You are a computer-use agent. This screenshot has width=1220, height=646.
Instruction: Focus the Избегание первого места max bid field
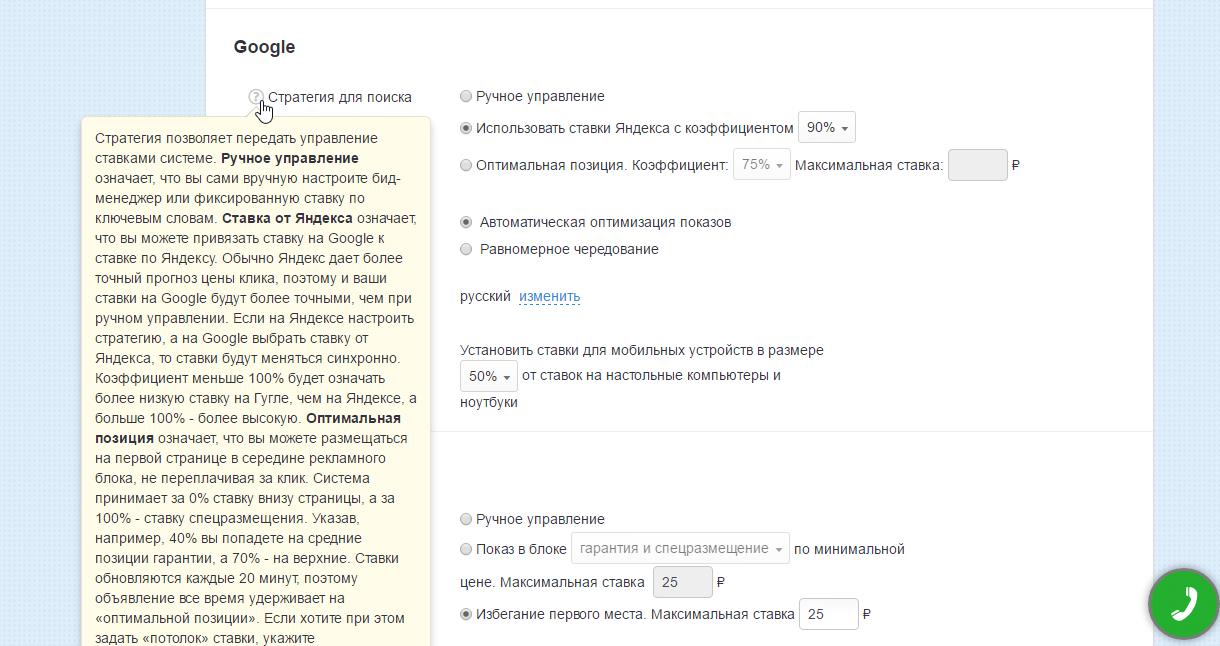(x=828, y=614)
